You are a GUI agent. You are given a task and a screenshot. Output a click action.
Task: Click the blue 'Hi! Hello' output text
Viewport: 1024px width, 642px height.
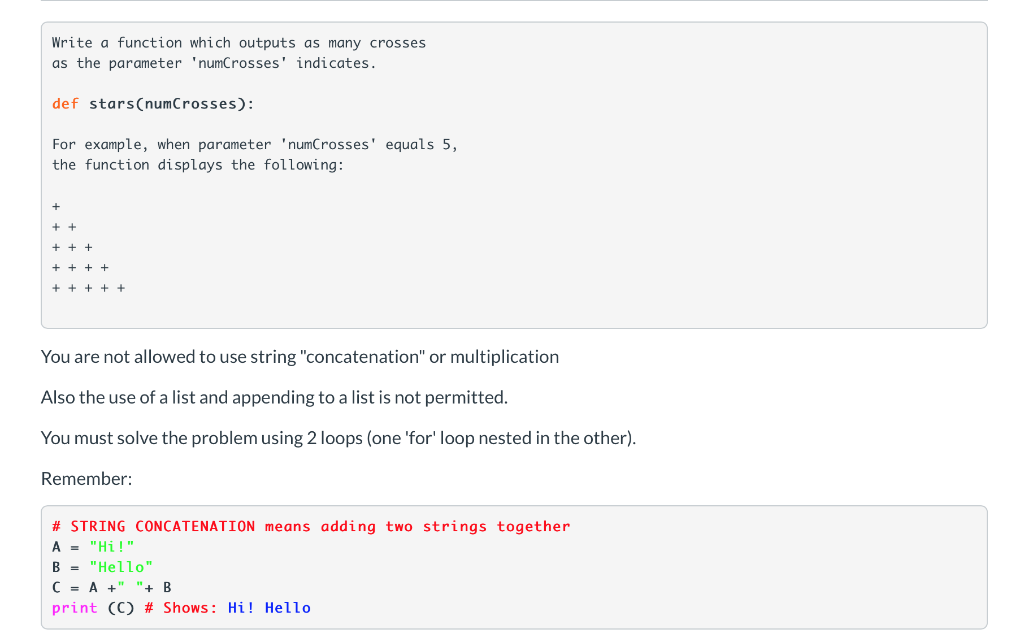(269, 608)
